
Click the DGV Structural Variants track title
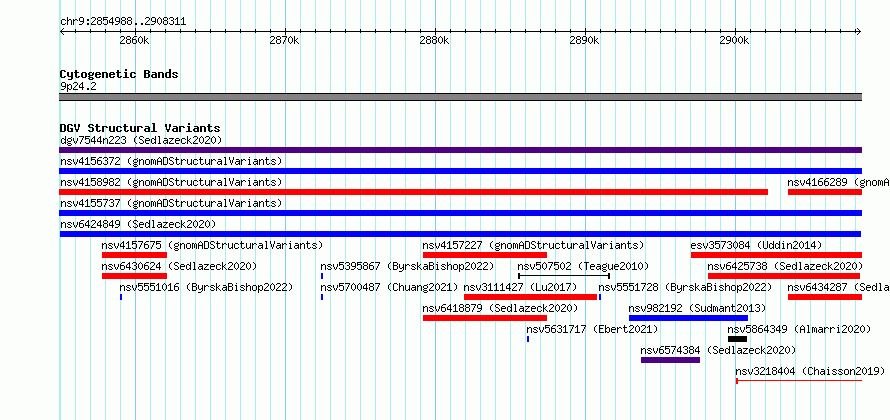coord(140,128)
